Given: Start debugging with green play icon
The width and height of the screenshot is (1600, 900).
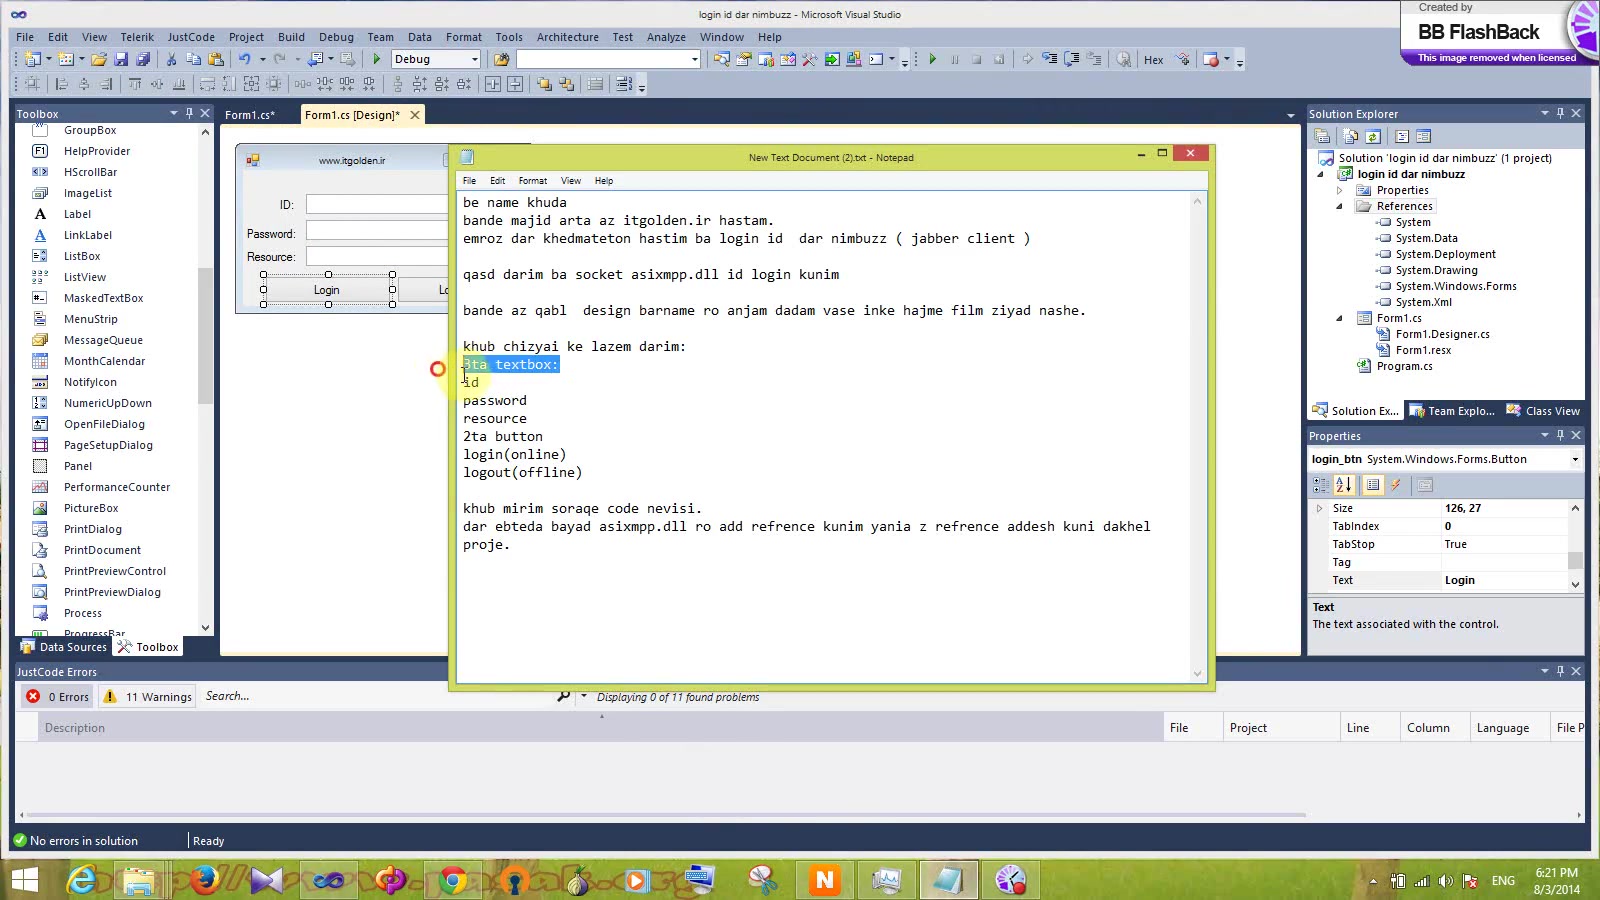Looking at the screenshot, I should (376, 60).
